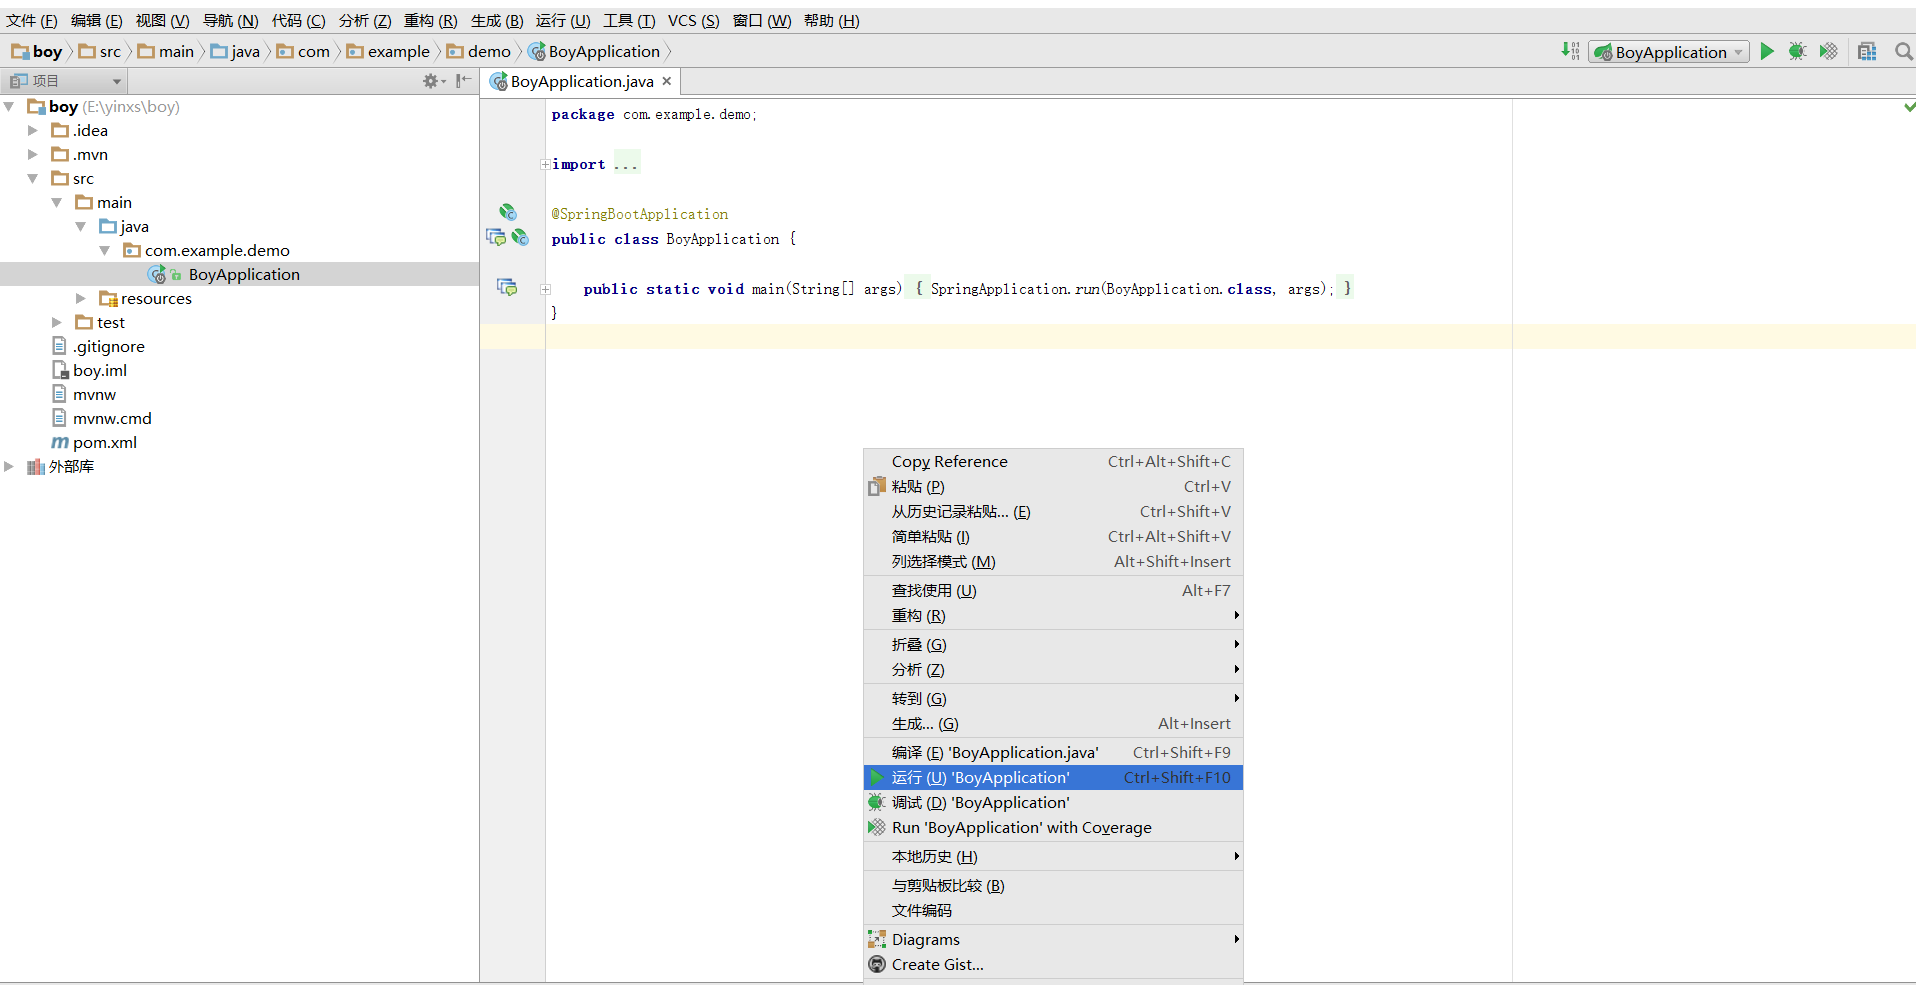Choose Run 'BoyApplication' with Coverage
The width and height of the screenshot is (1916, 985).
pos(1053,827)
